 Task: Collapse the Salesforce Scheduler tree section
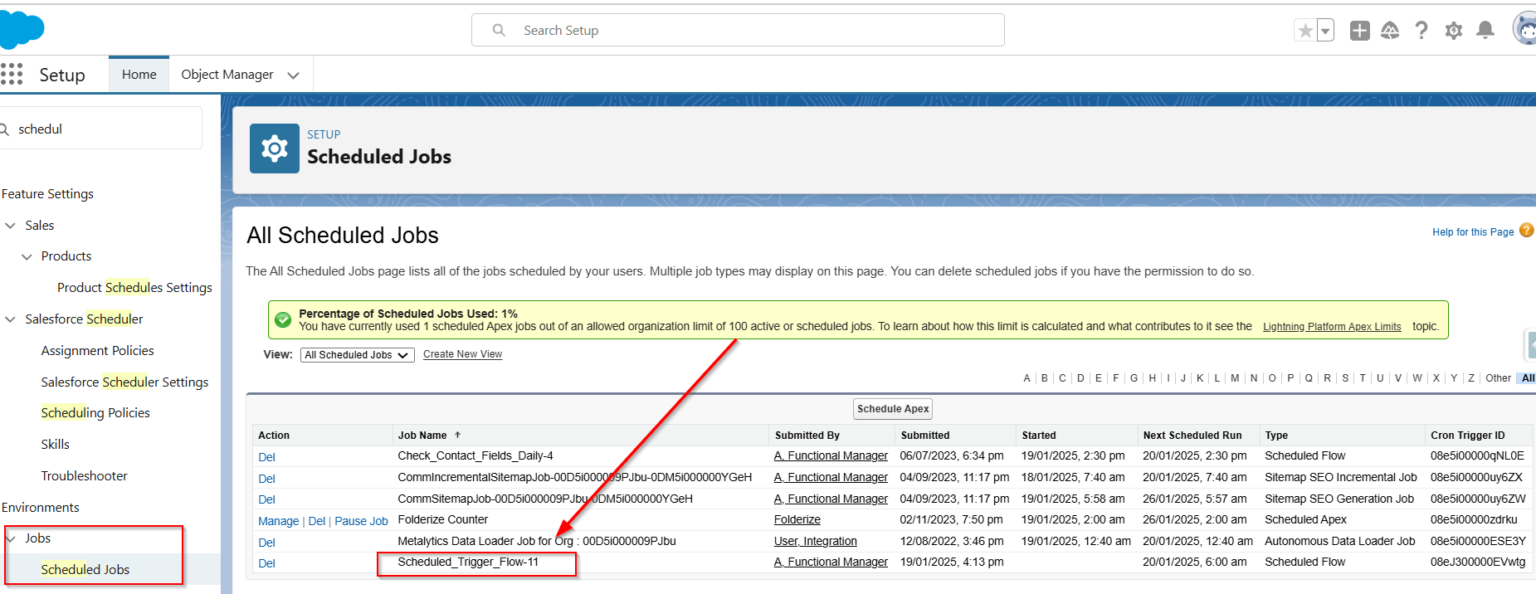coord(11,319)
